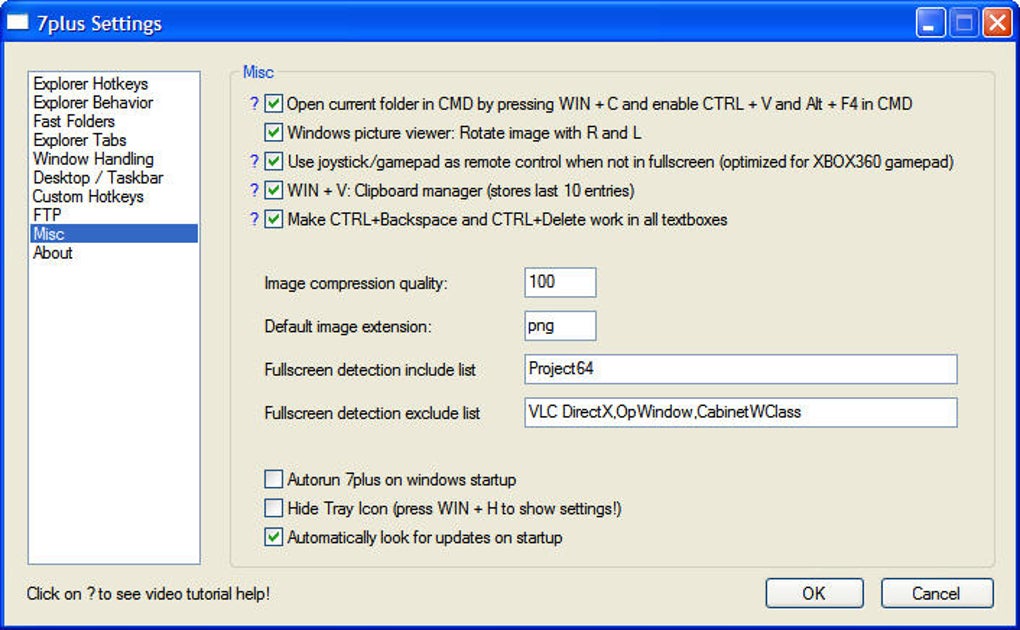
Task: Minimize the 7plus Settings window
Action: 930,23
